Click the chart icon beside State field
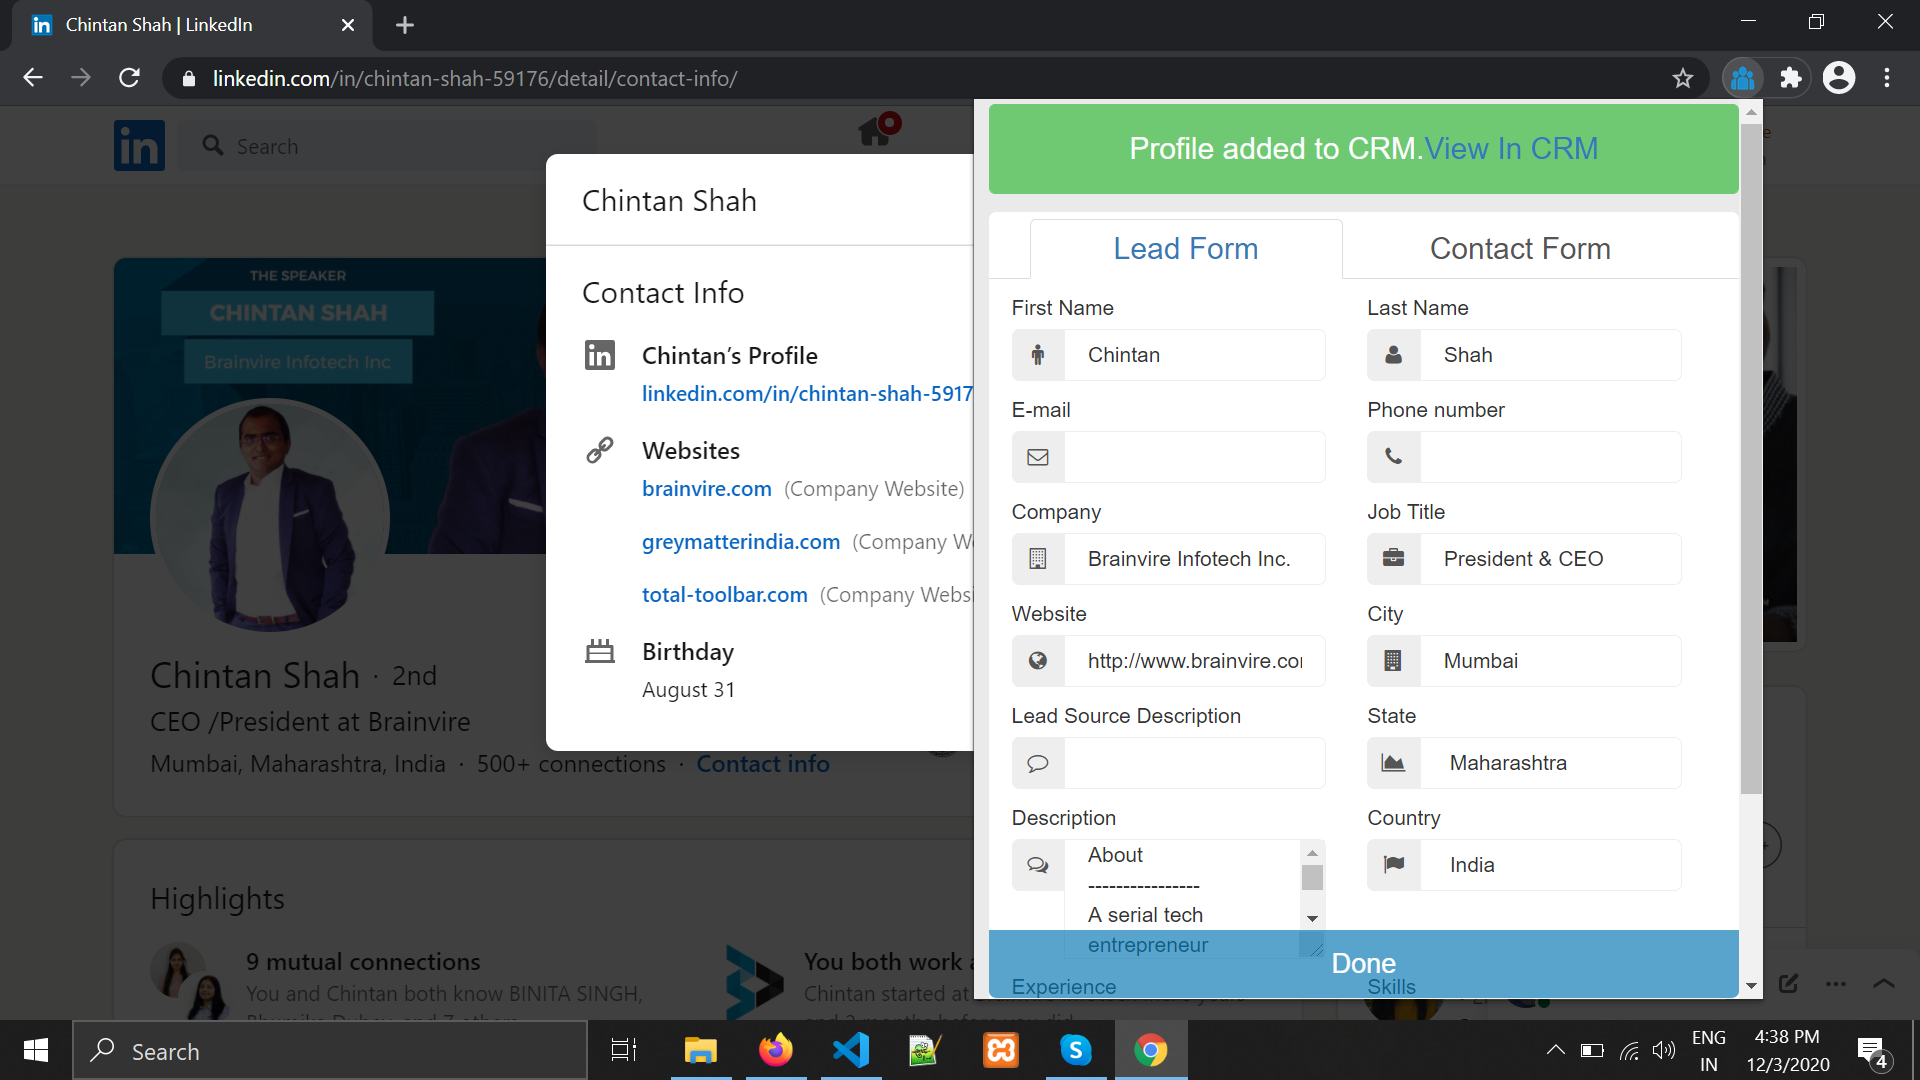Image resolution: width=1920 pixels, height=1080 pixels. point(1394,763)
